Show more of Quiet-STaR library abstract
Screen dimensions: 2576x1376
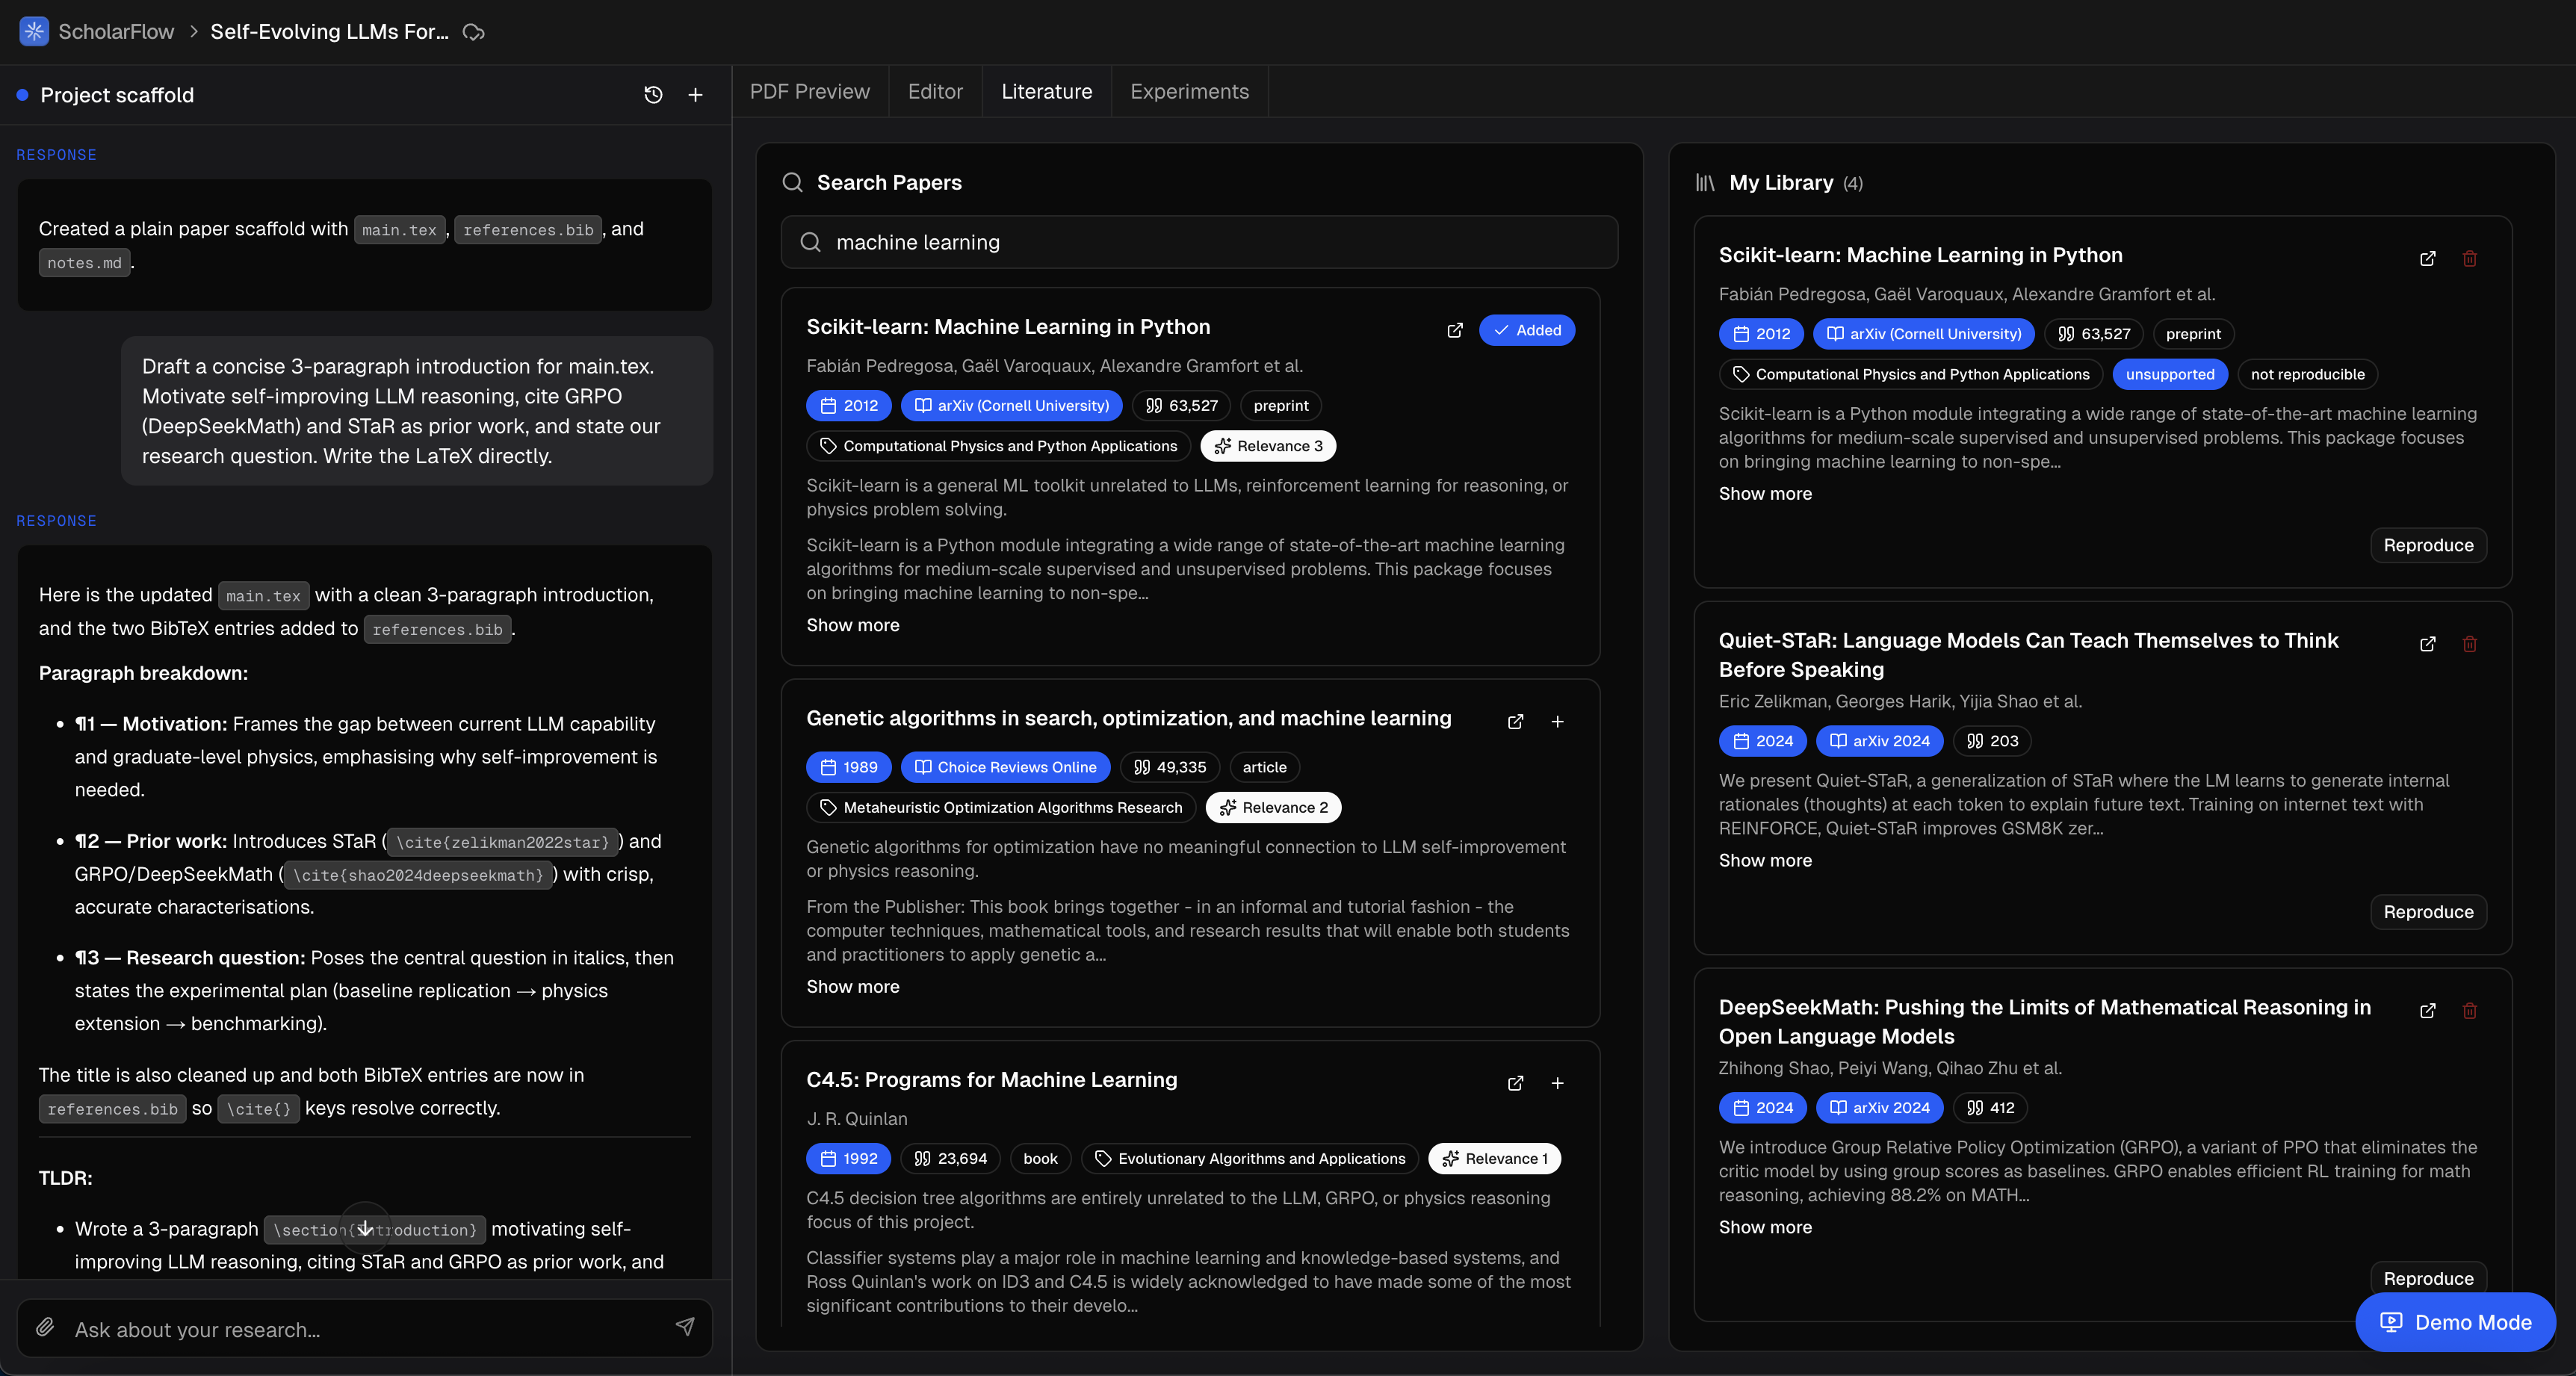[1764, 860]
